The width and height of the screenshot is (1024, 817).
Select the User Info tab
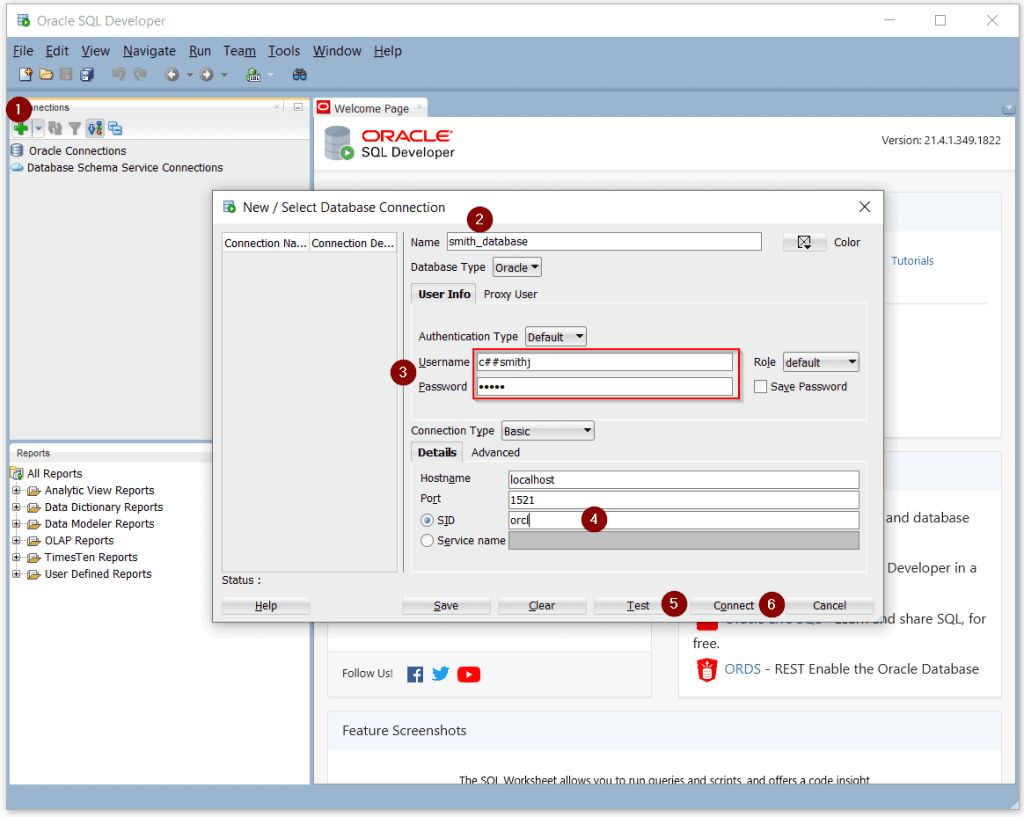point(444,295)
